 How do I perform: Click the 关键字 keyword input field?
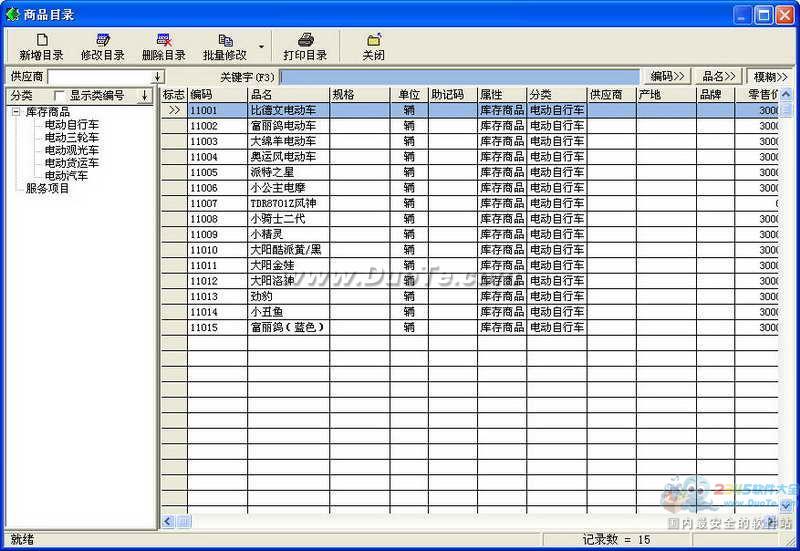(458, 77)
